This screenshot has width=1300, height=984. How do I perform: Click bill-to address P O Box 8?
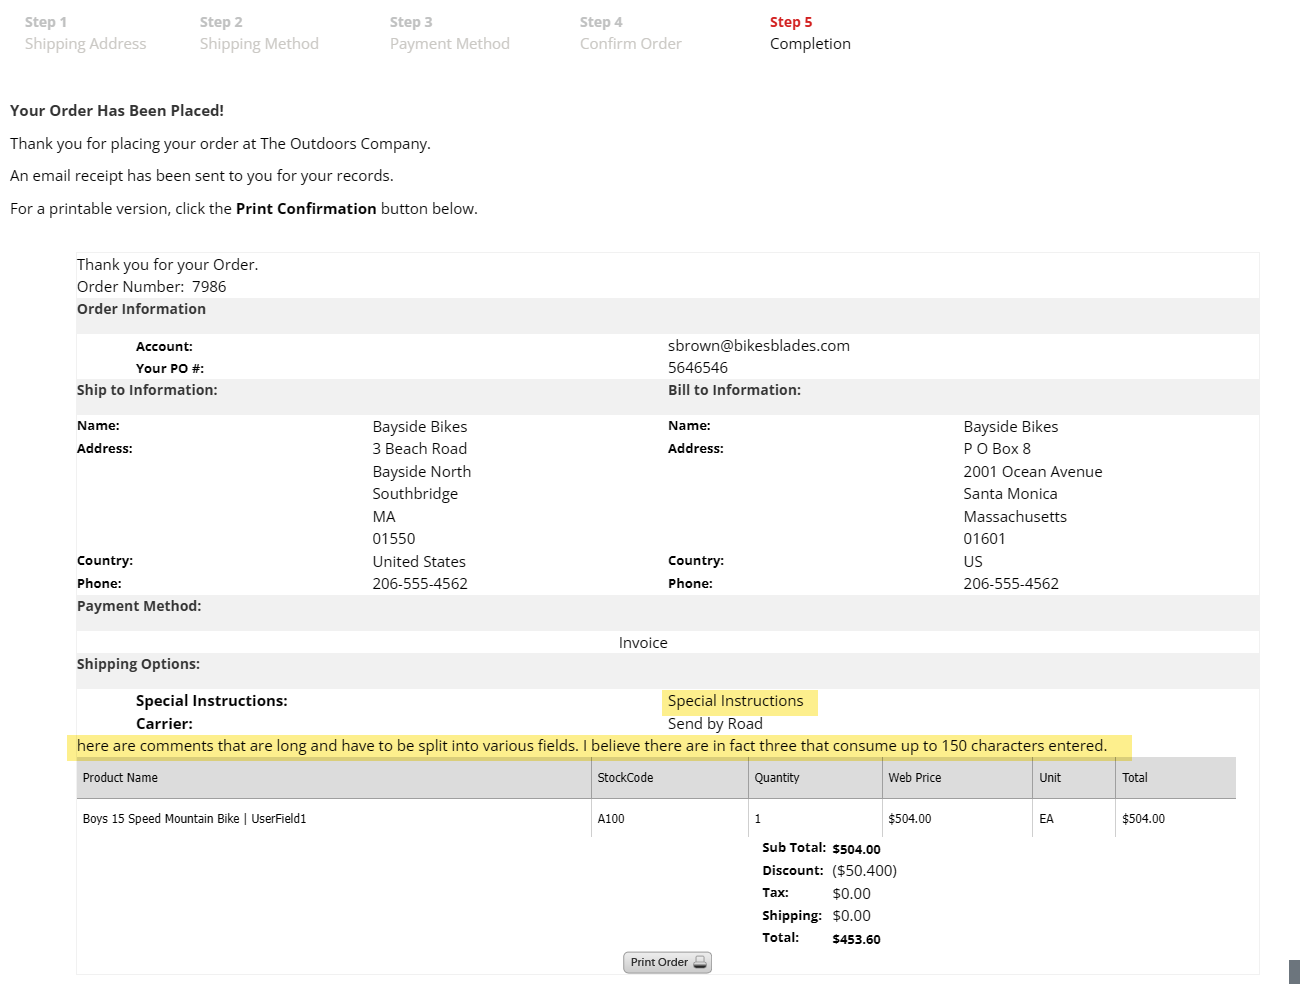click(x=996, y=449)
